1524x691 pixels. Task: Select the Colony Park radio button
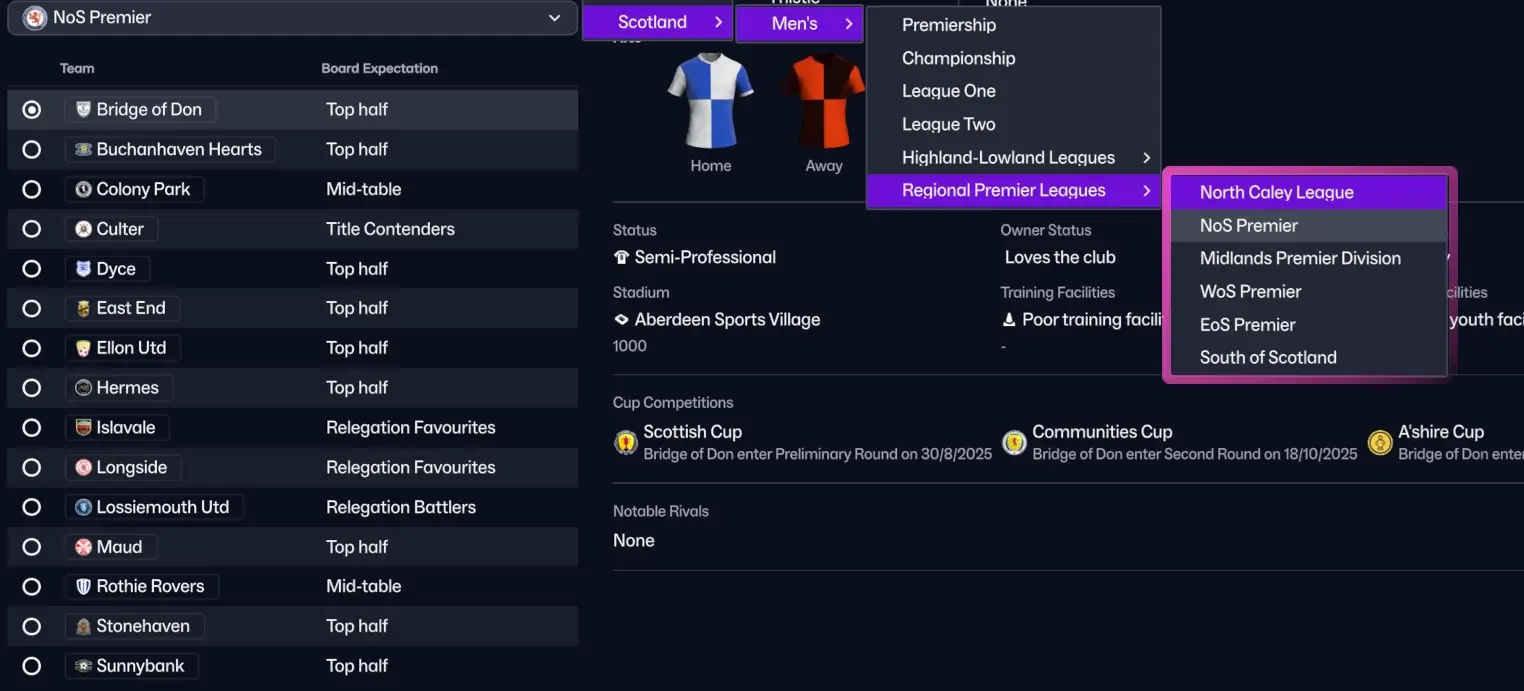pyautogui.click(x=32, y=189)
